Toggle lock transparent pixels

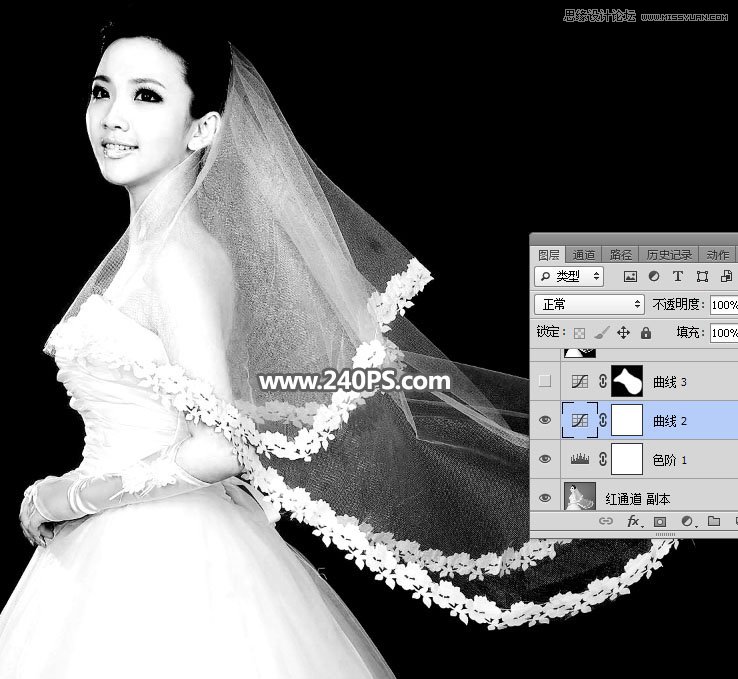(579, 332)
